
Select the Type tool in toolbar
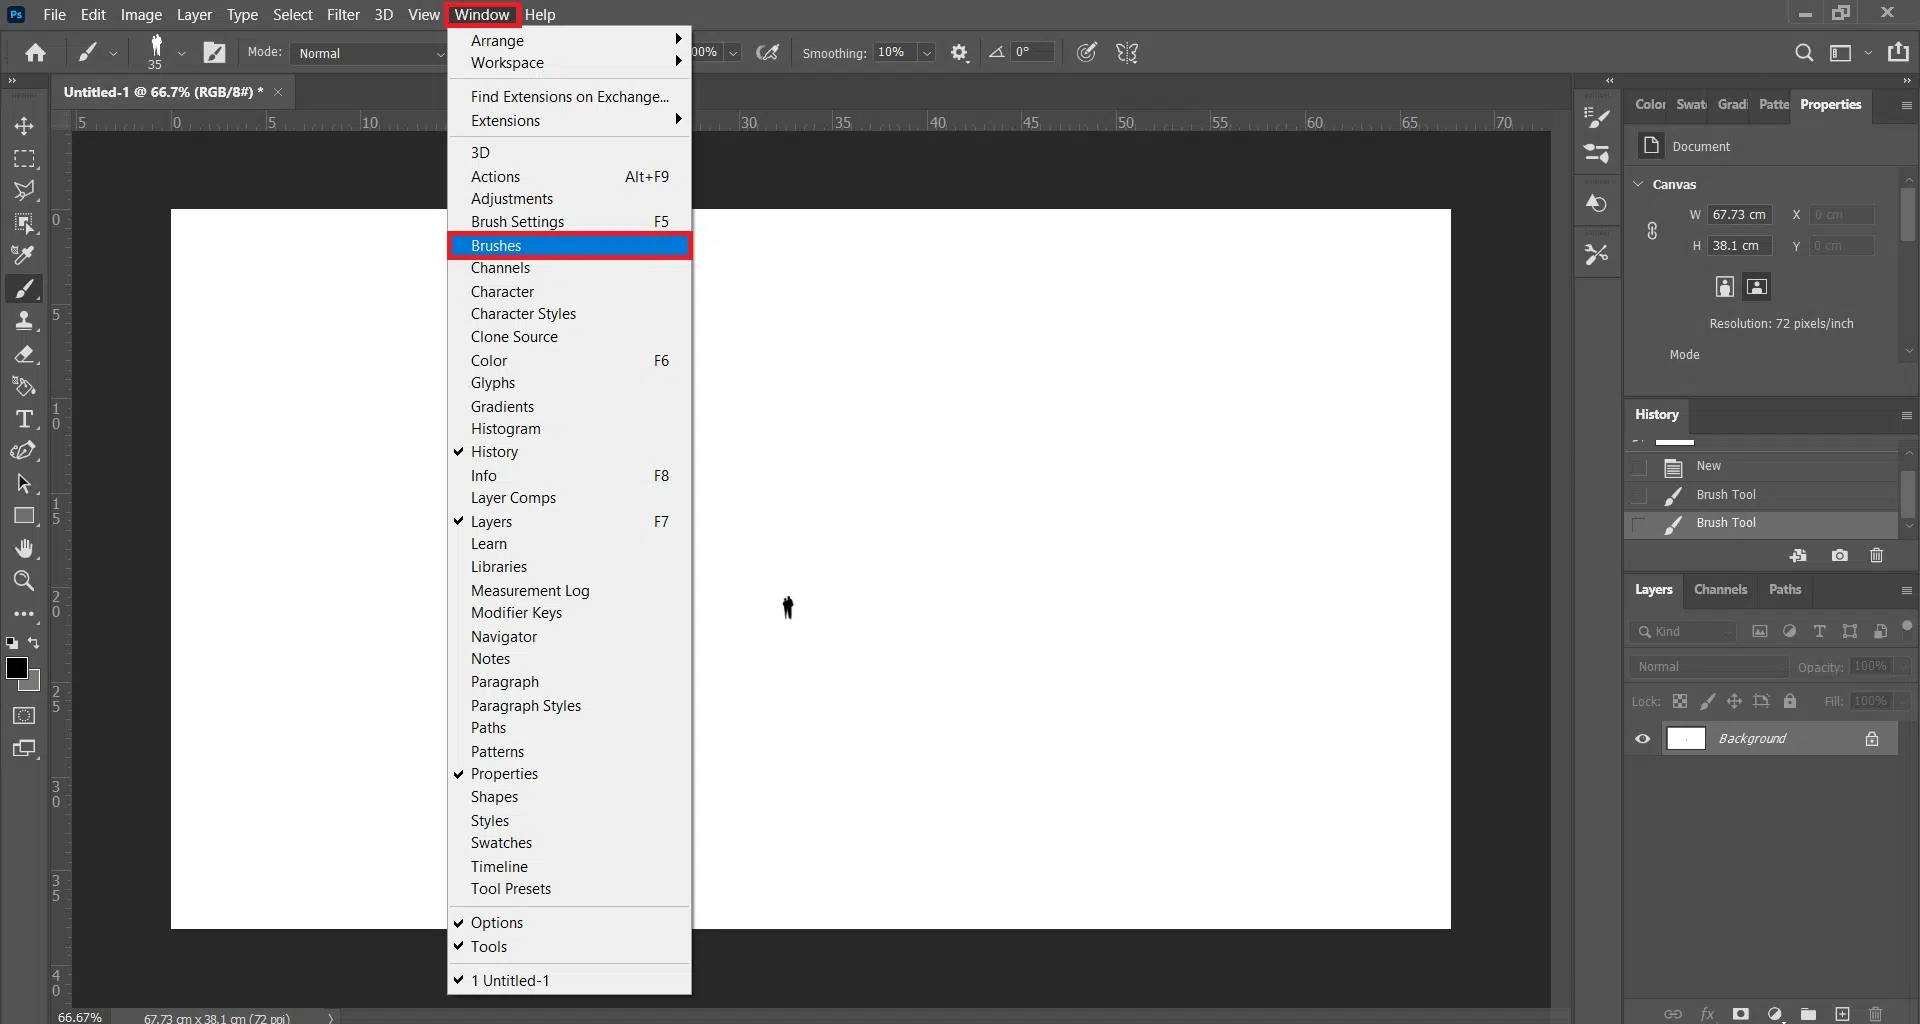coord(24,419)
